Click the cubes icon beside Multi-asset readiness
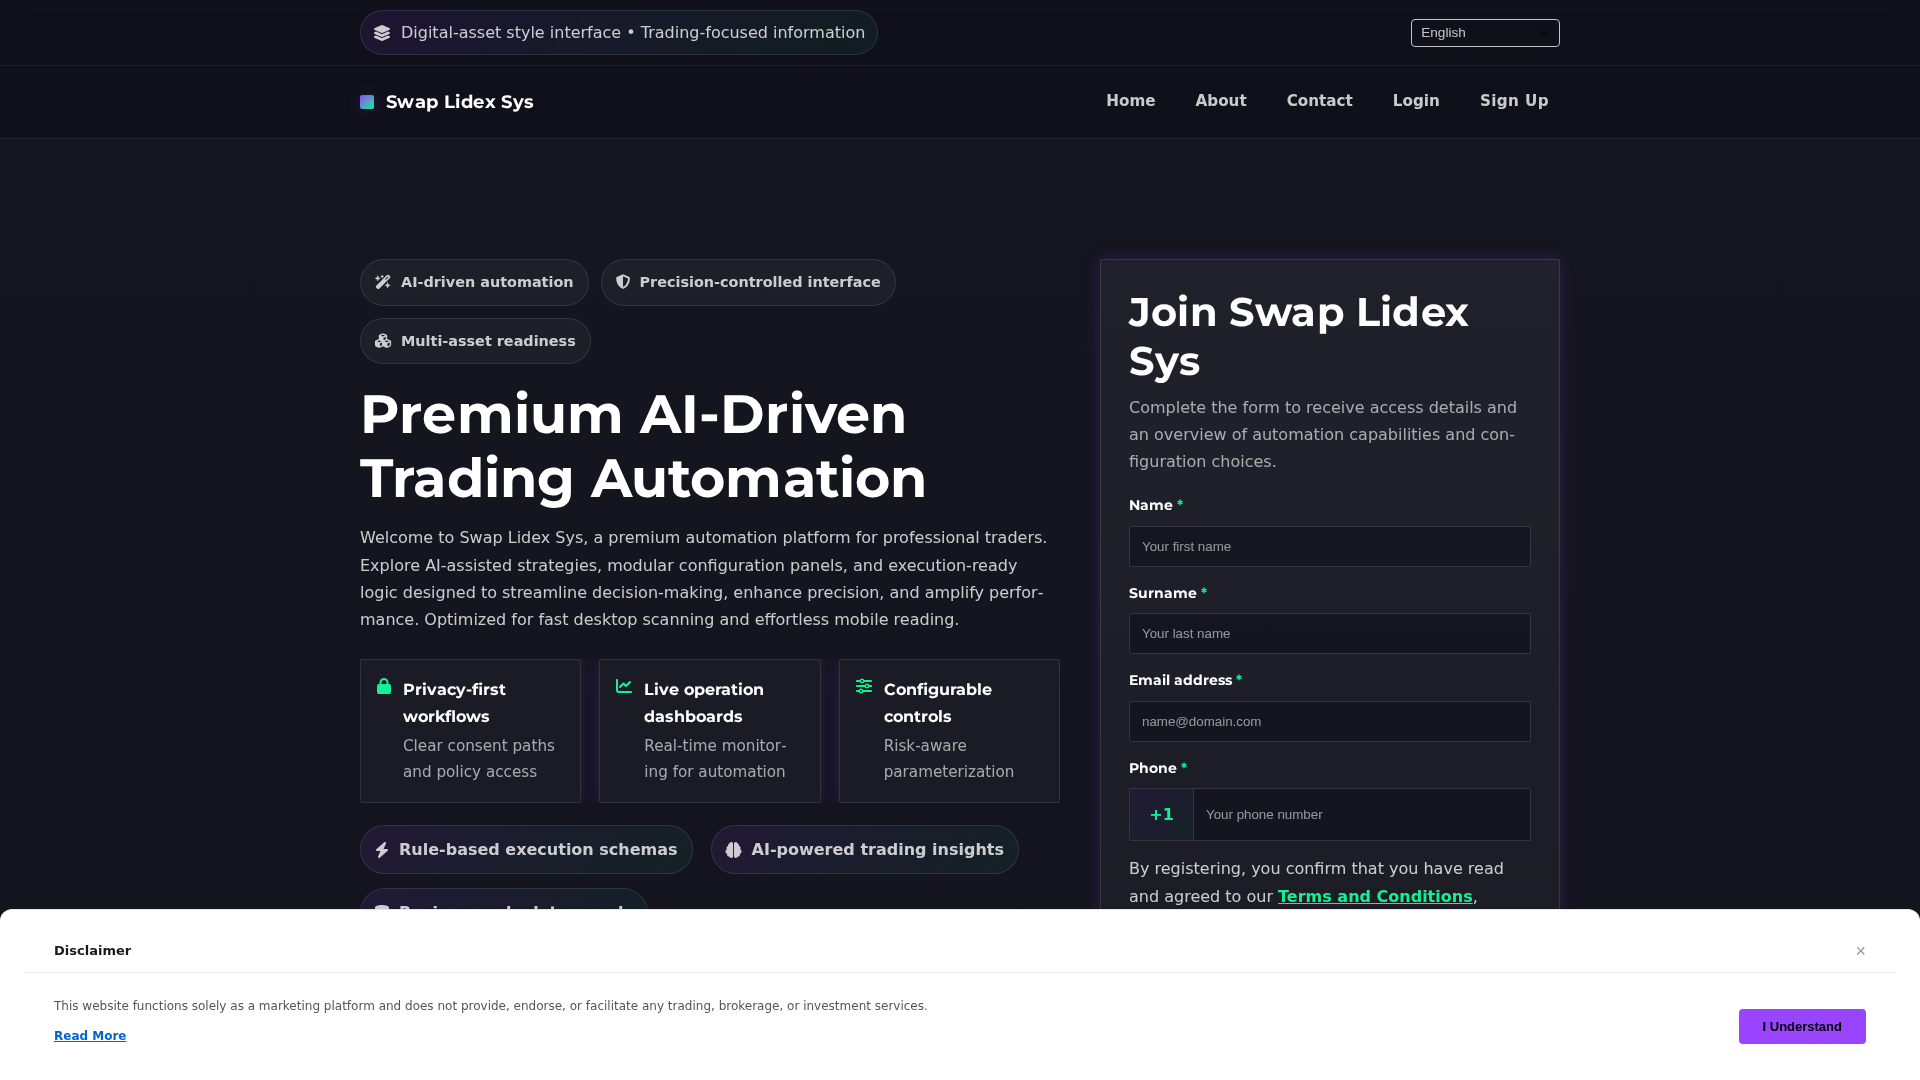 (x=383, y=341)
